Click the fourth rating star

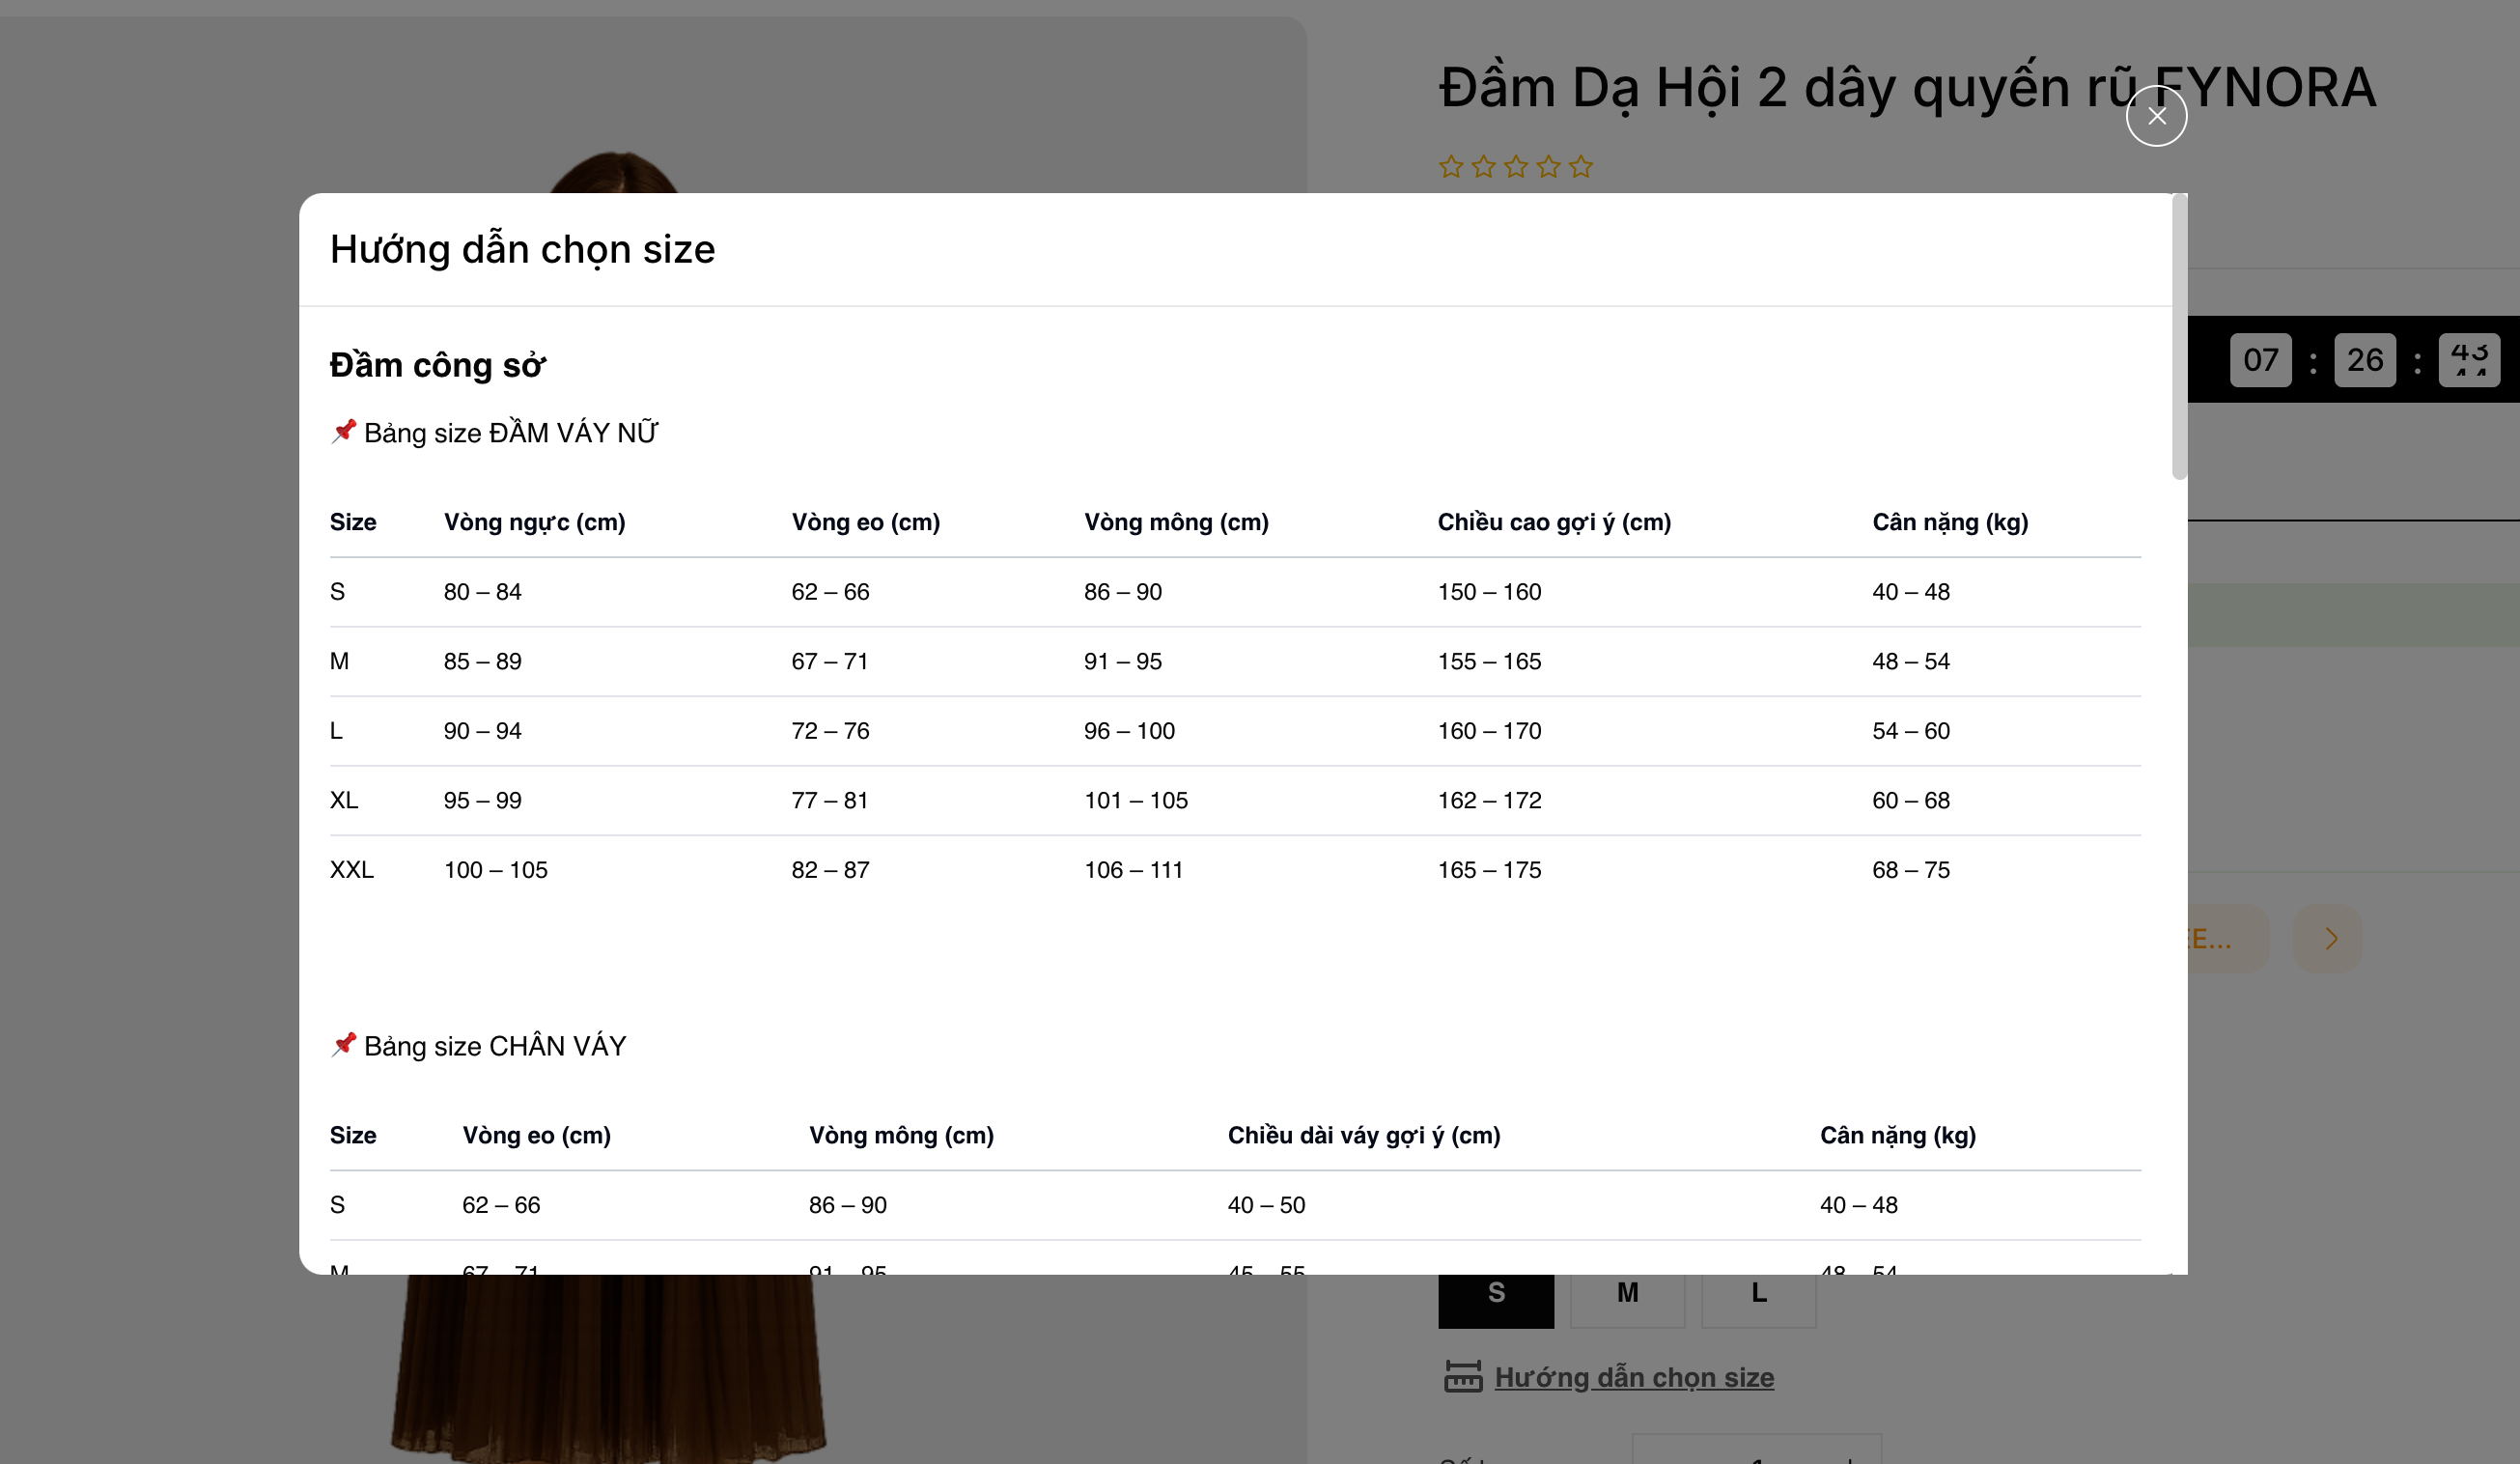1548,167
